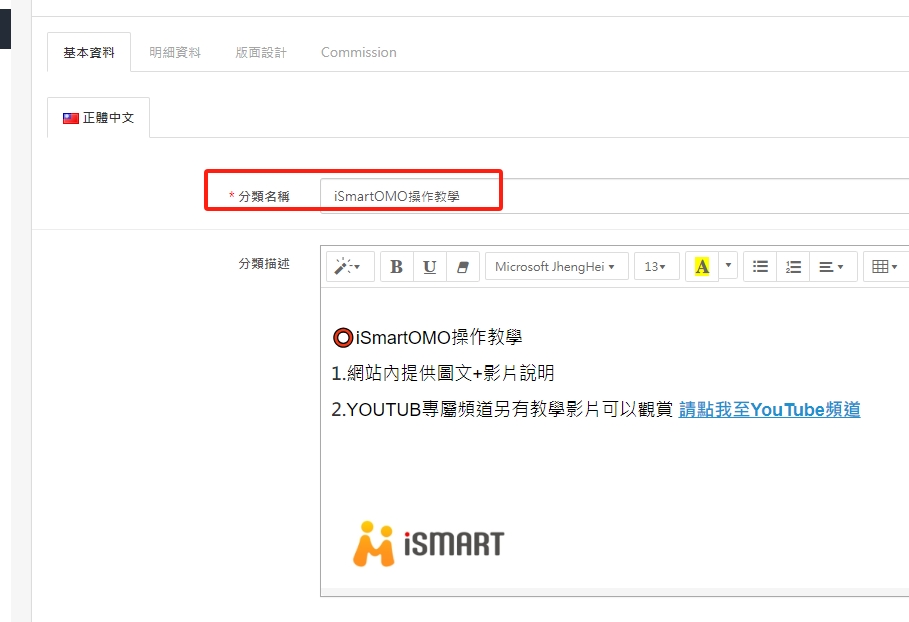This screenshot has width=909, height=622.
Task: Insert an ordered numbered list
Action: 793,267
